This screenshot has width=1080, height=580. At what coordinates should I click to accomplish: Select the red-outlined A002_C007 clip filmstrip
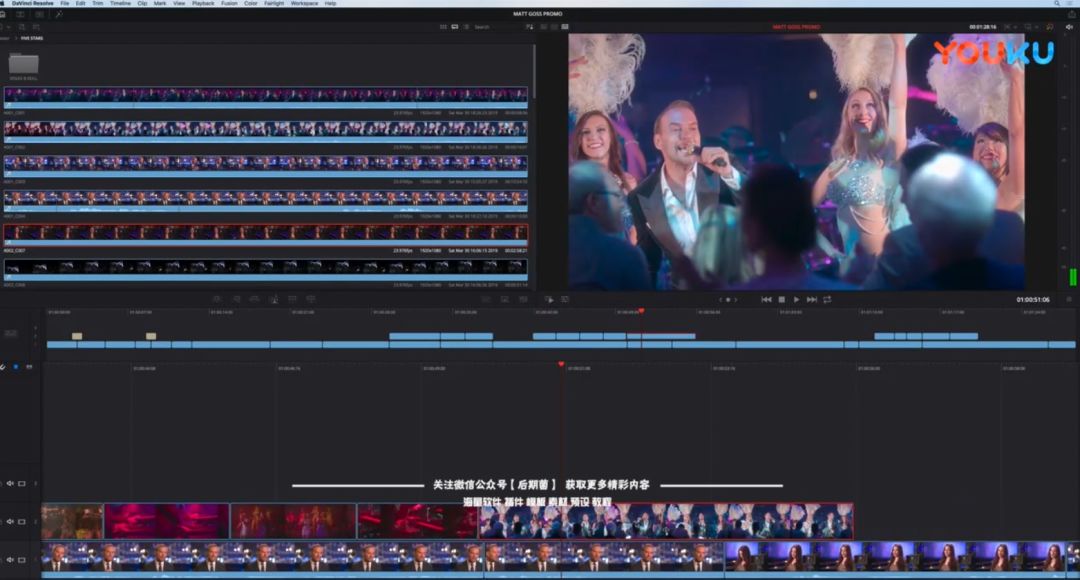tap(265, 233)
